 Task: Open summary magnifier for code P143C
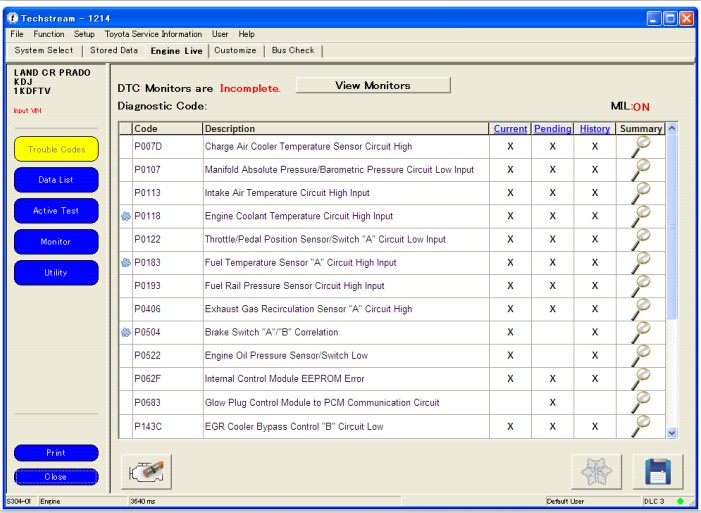tap(641, 426)
